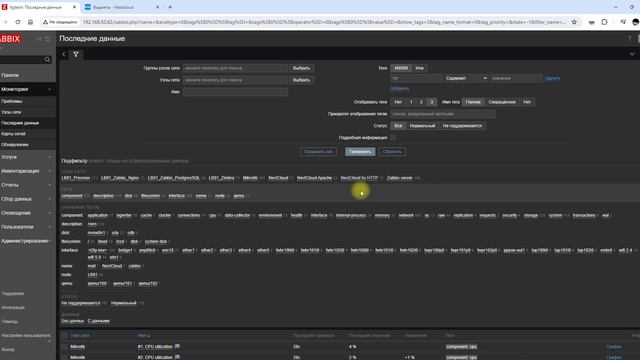Set displayed tags count to 2
This screenshot has width=640, height=360.
click(421, 102)
